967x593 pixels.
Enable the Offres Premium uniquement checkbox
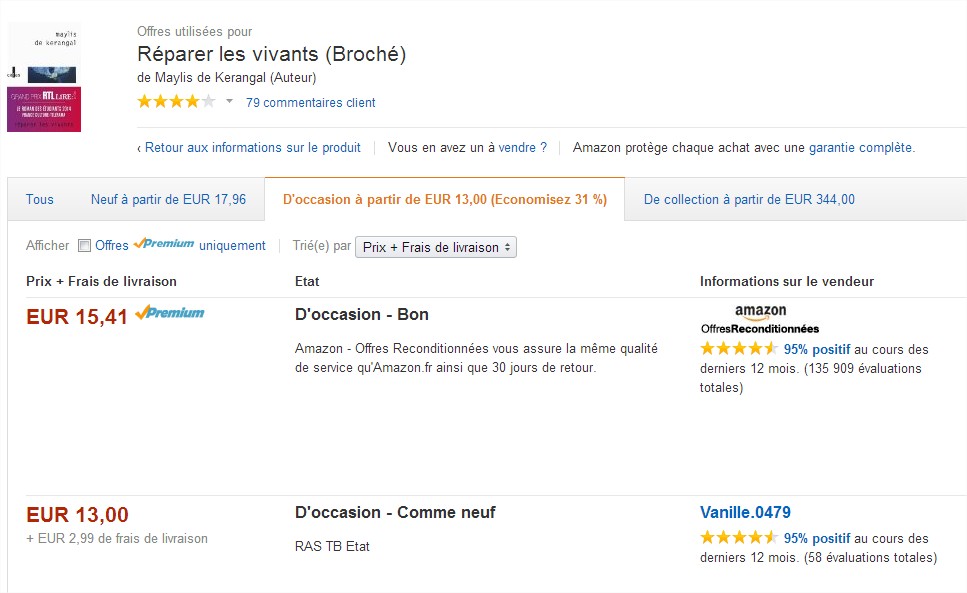pos(84,245)
